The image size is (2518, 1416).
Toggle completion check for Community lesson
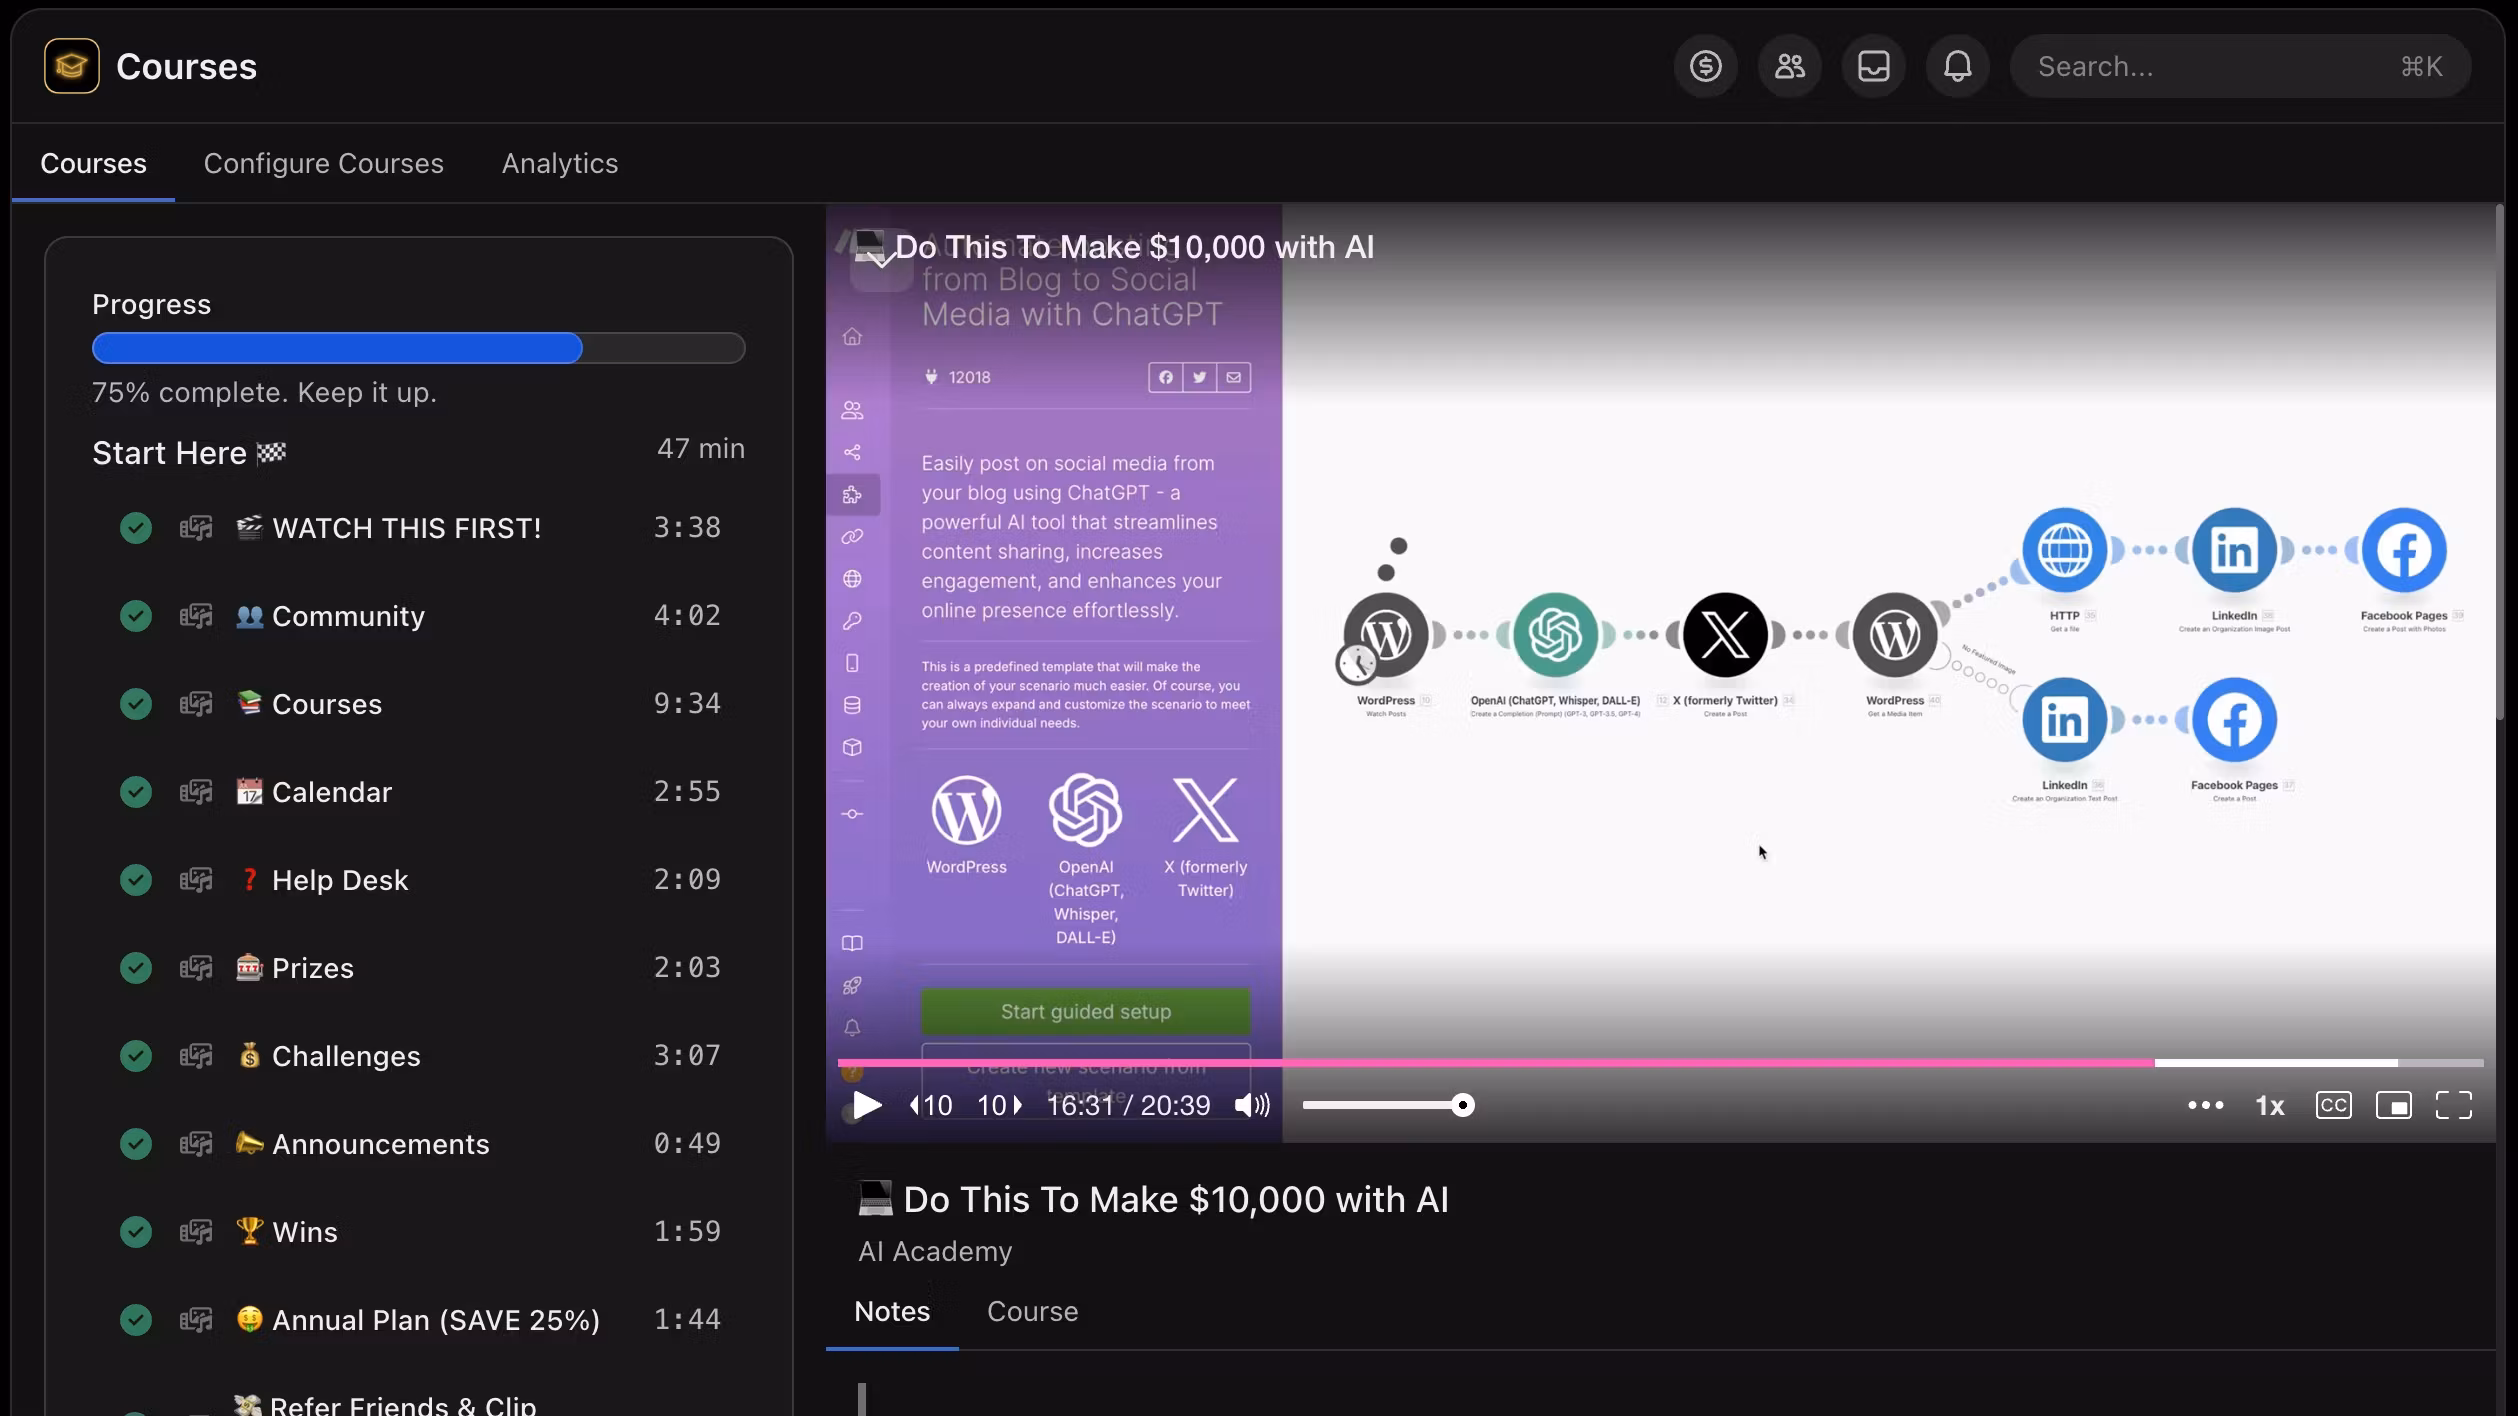click(x=136, y=616)
